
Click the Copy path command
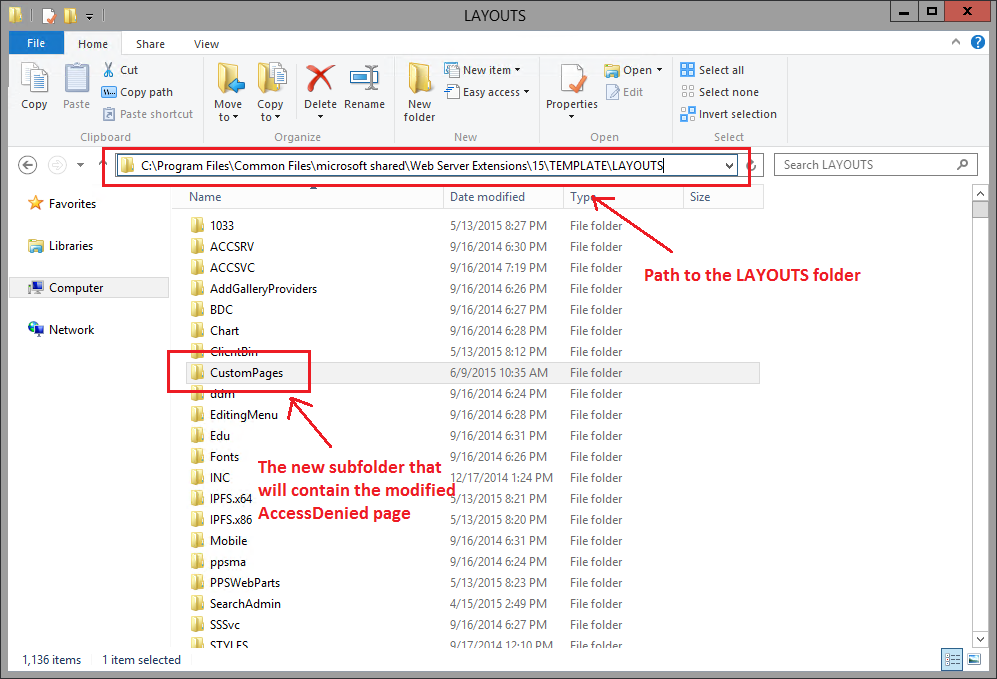pyautogui.click(x=138, y=92)
